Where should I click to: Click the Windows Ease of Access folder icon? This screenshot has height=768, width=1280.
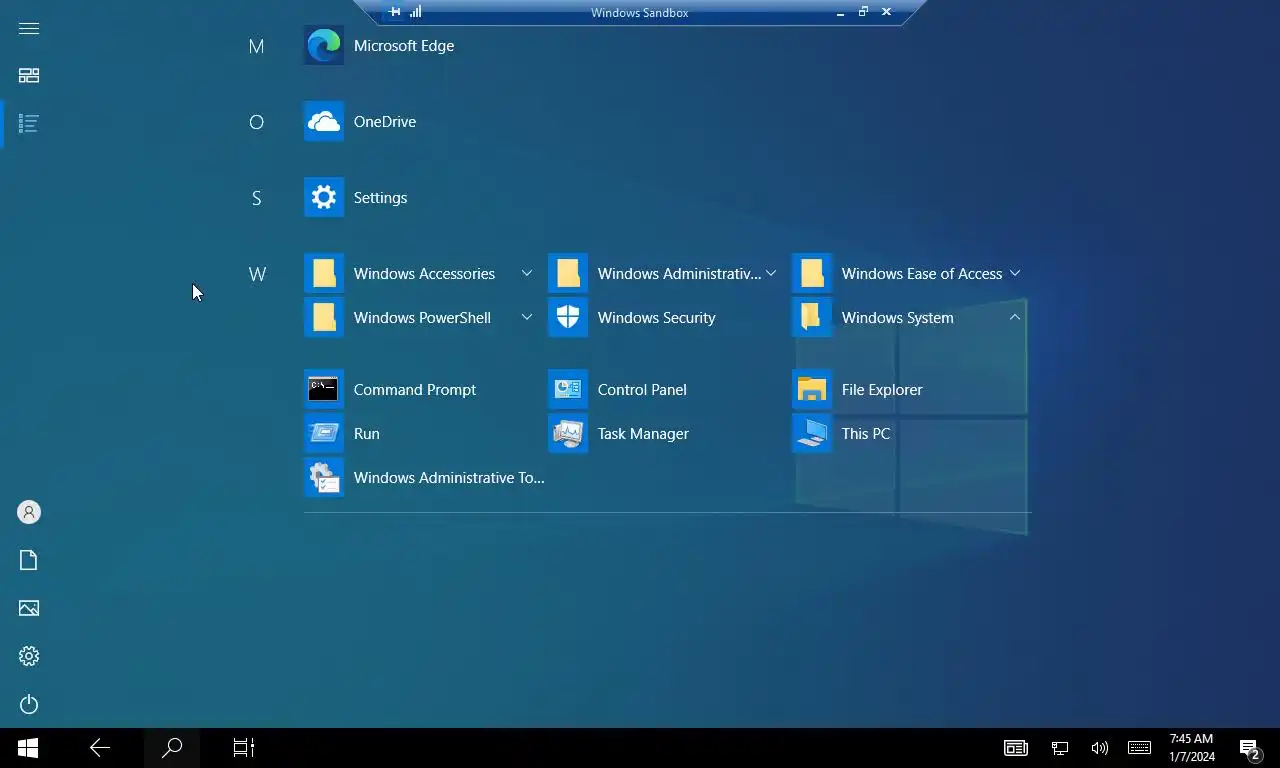[812, 274]
